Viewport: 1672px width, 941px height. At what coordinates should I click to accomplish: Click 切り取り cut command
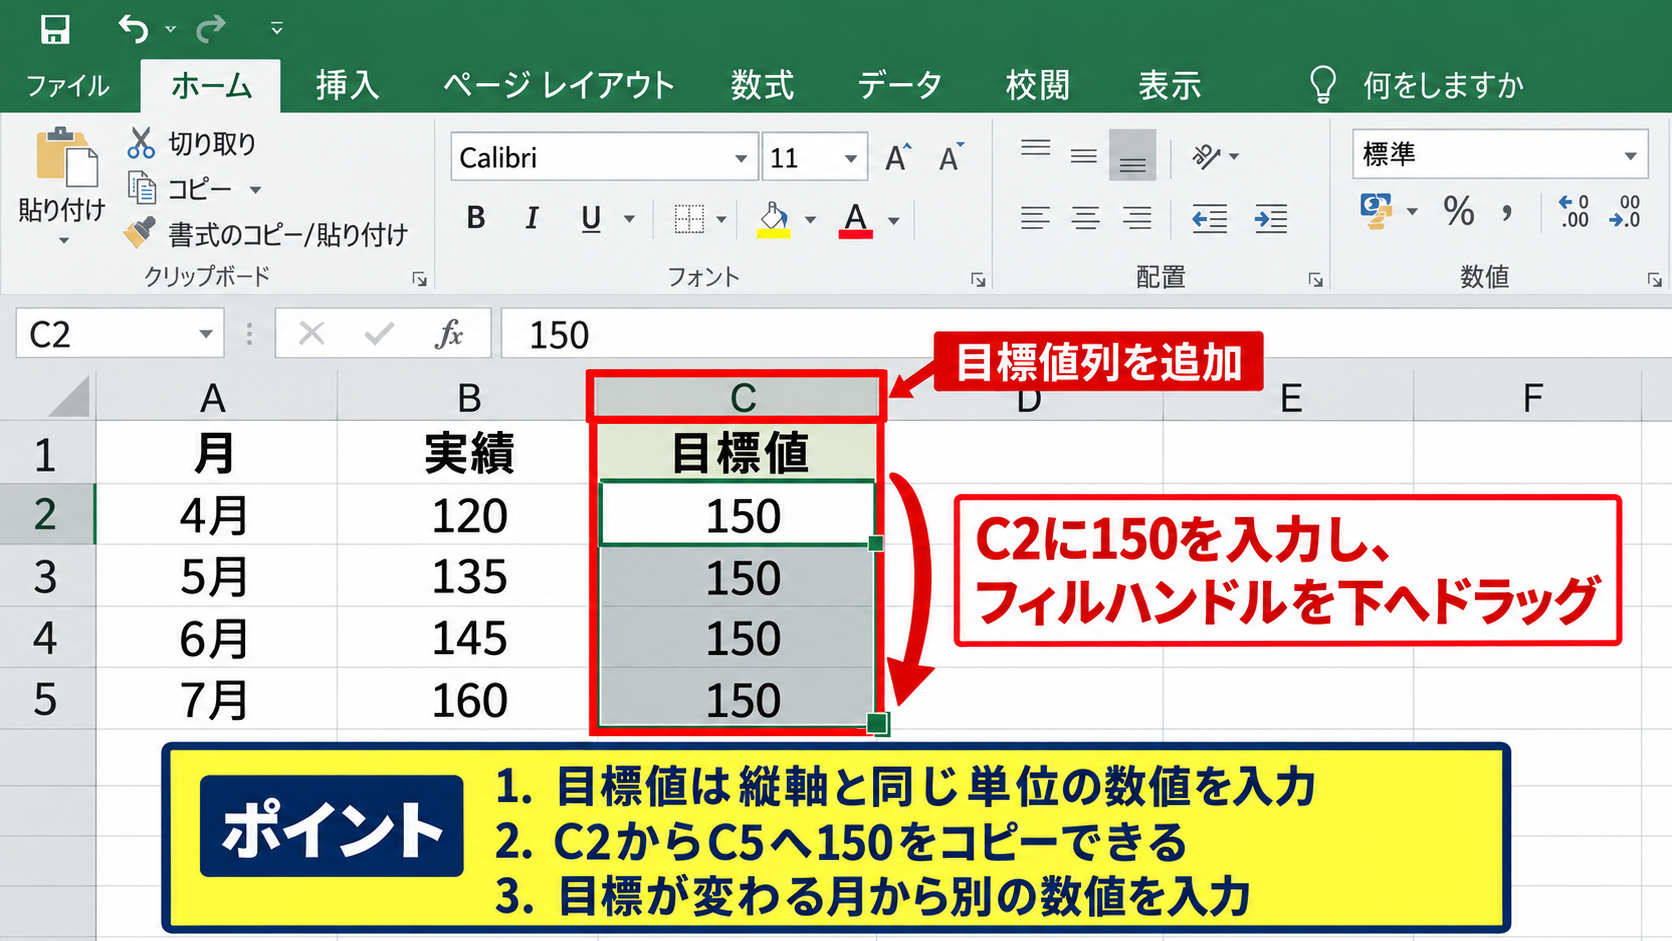coord(192,143)
